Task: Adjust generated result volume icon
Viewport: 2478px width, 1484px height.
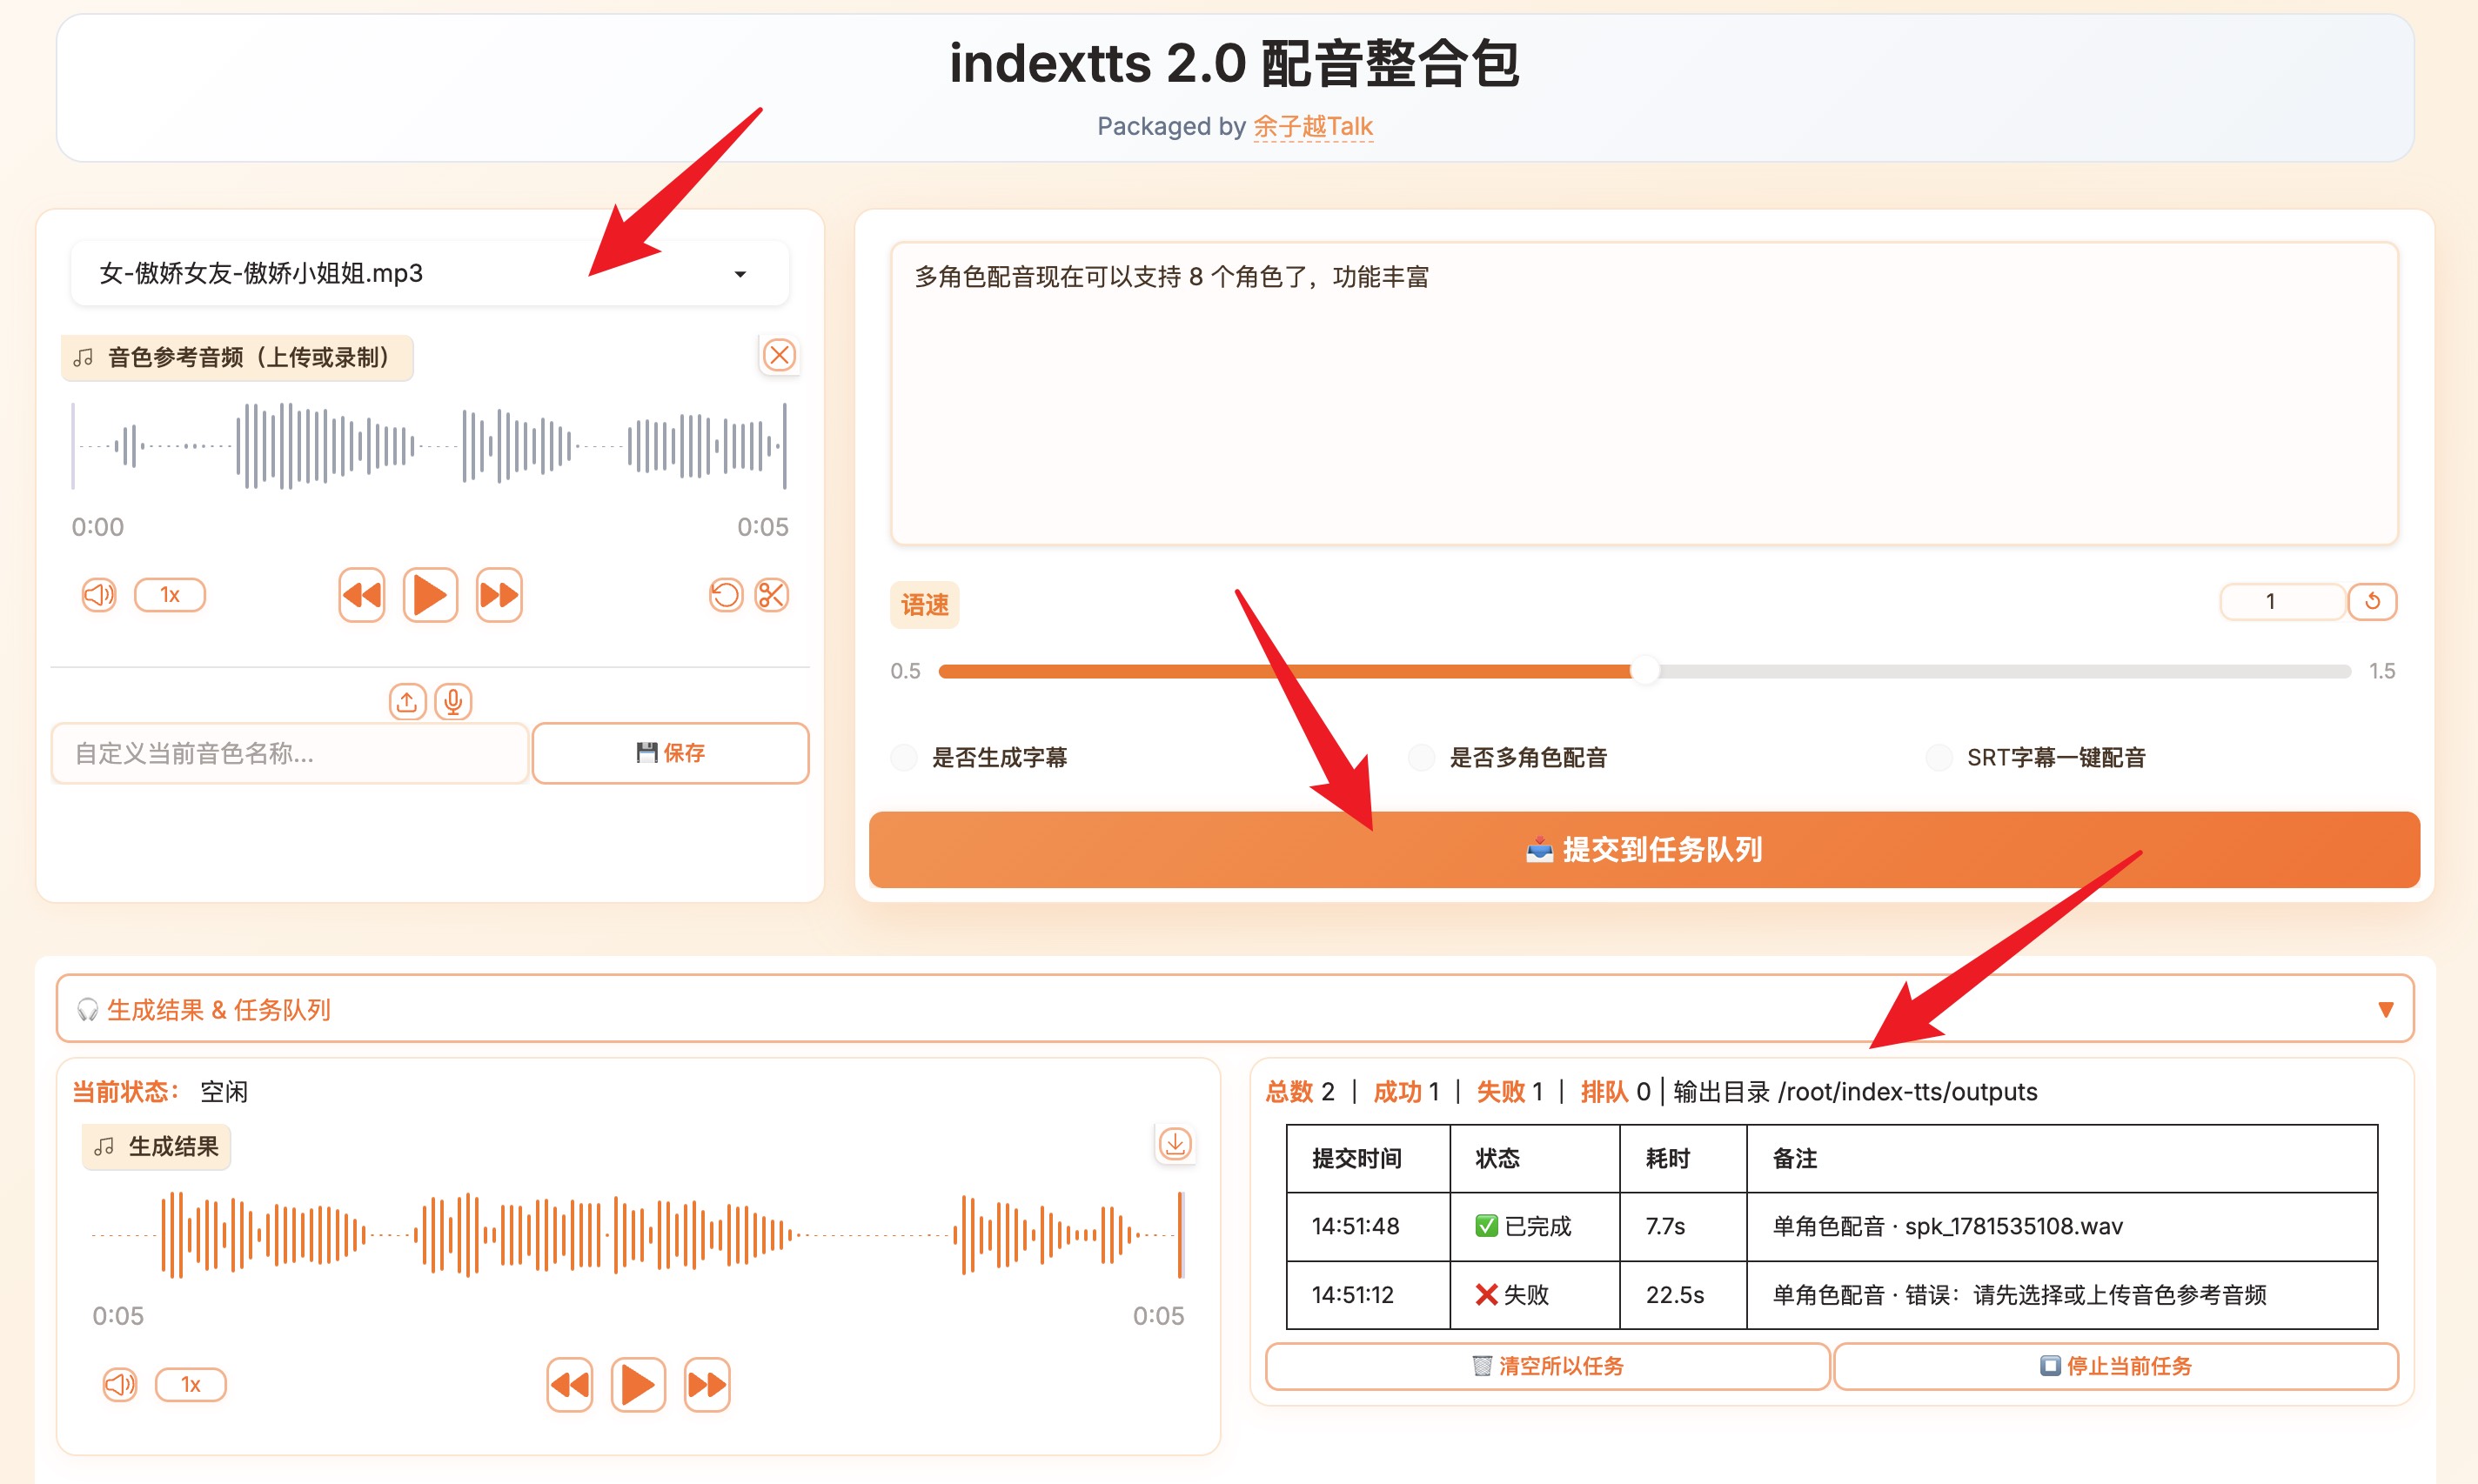Action: [x=119, y=1384]
